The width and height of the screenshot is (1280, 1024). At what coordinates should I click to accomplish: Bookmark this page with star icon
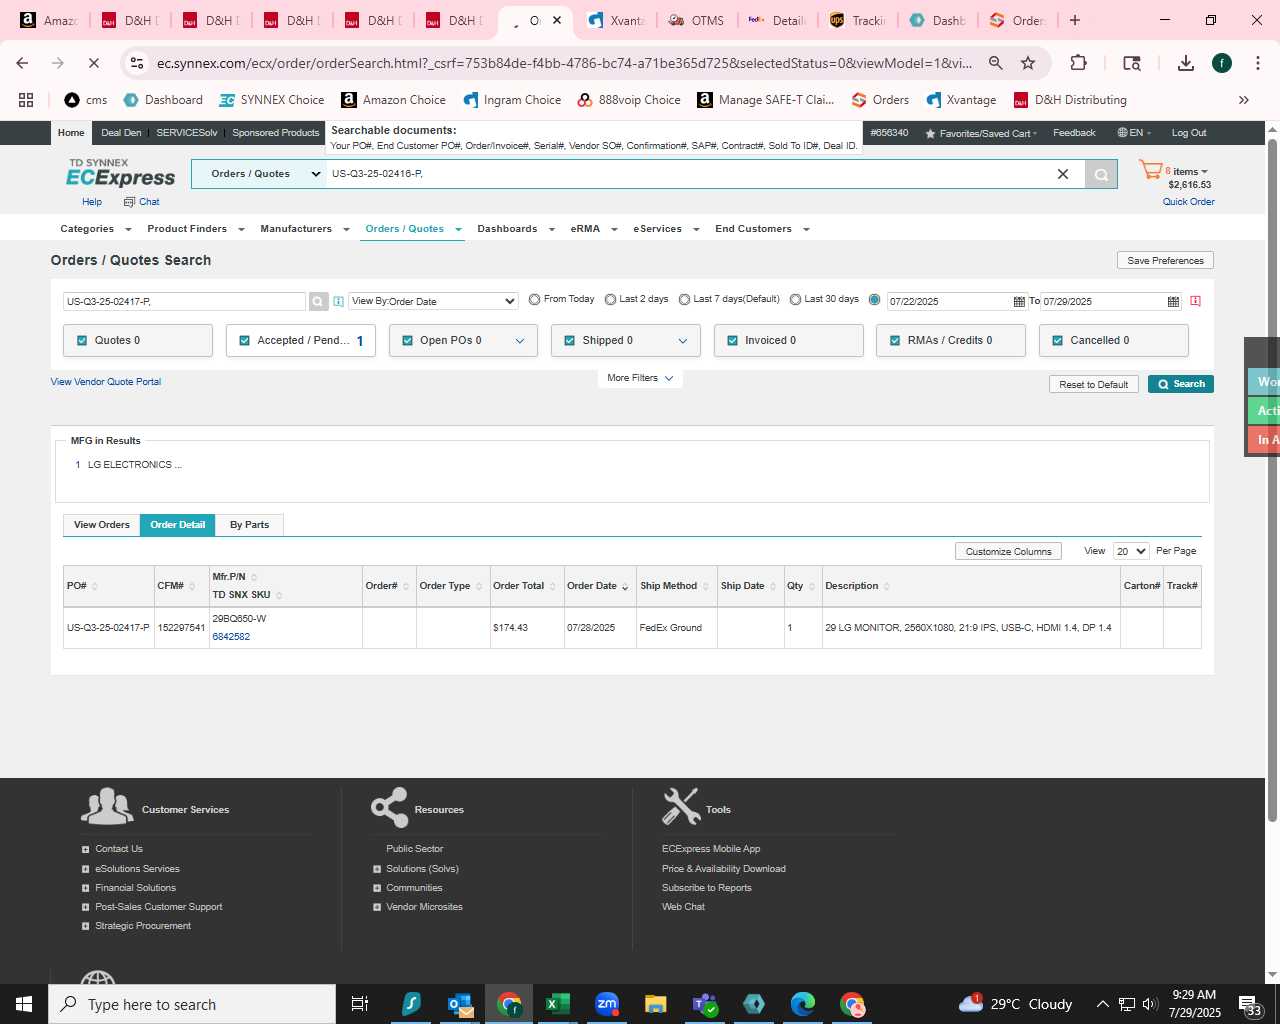click(1028, 63)
